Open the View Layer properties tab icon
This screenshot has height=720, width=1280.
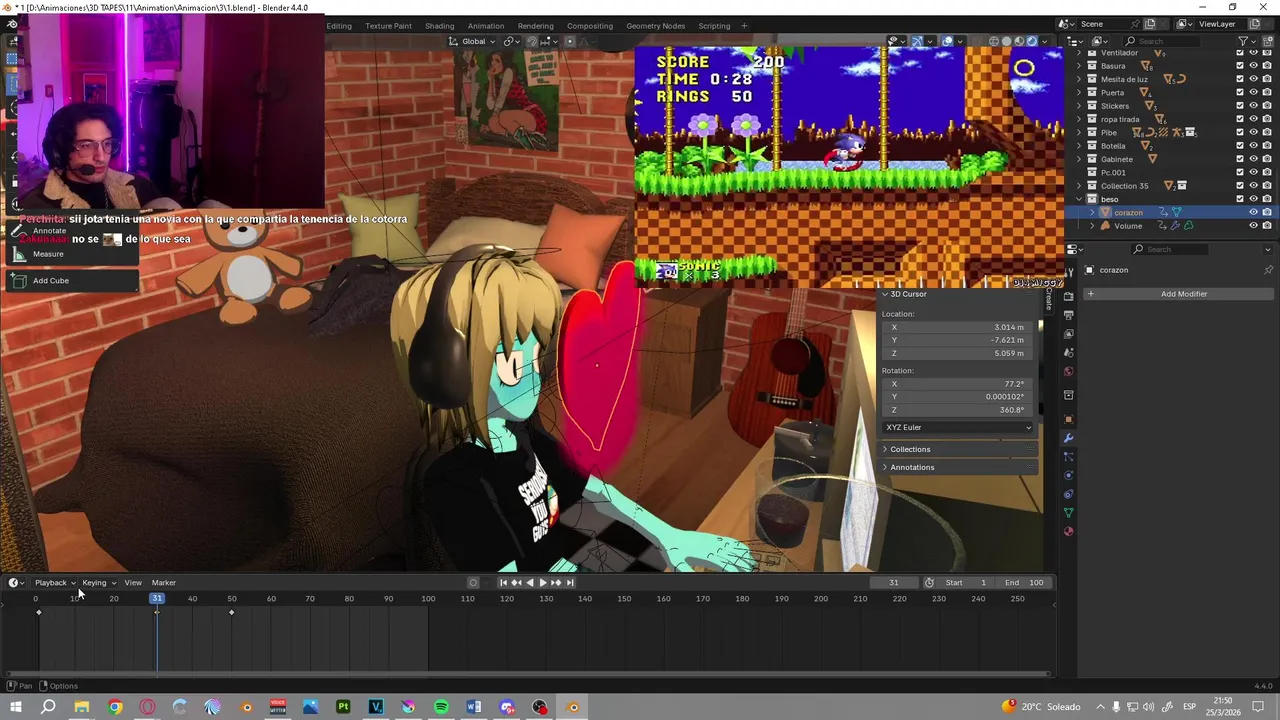pos(1068,334)
